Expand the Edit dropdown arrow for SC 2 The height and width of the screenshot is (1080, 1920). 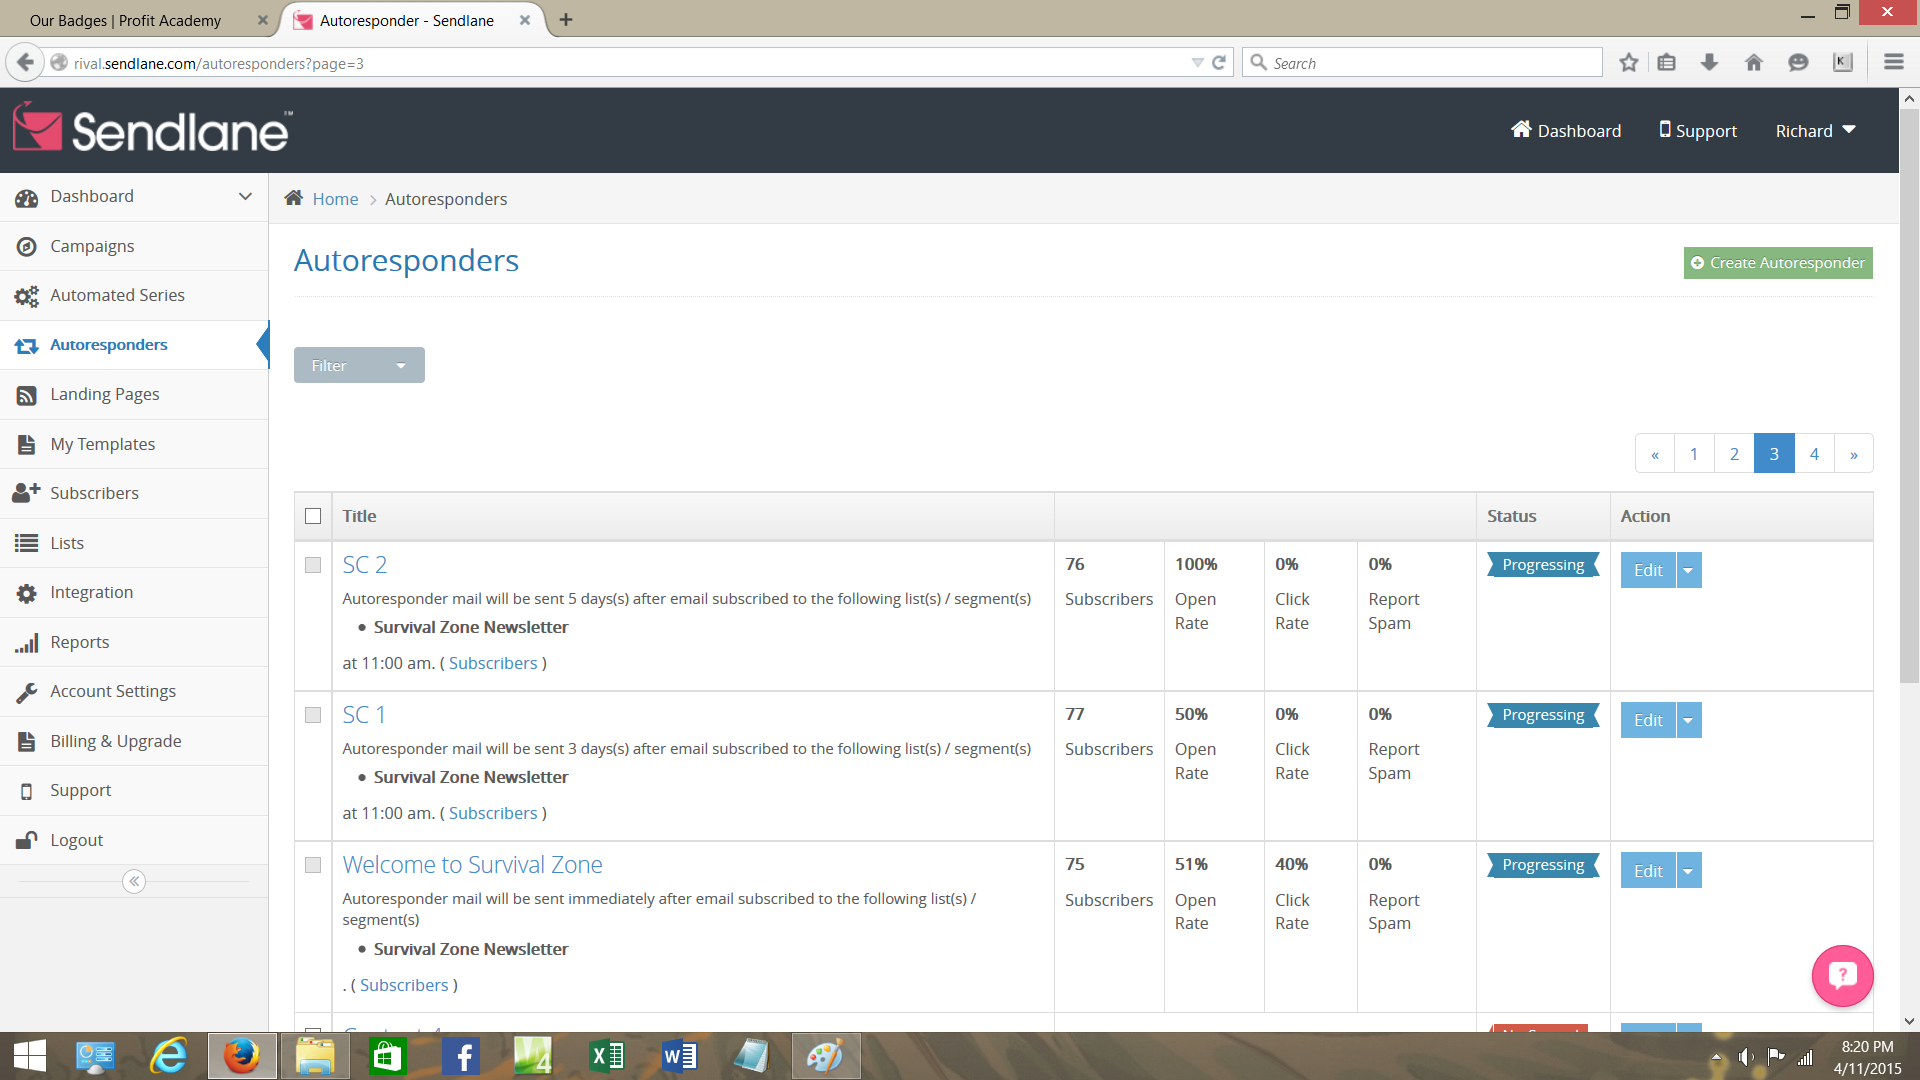(1688, 570)
